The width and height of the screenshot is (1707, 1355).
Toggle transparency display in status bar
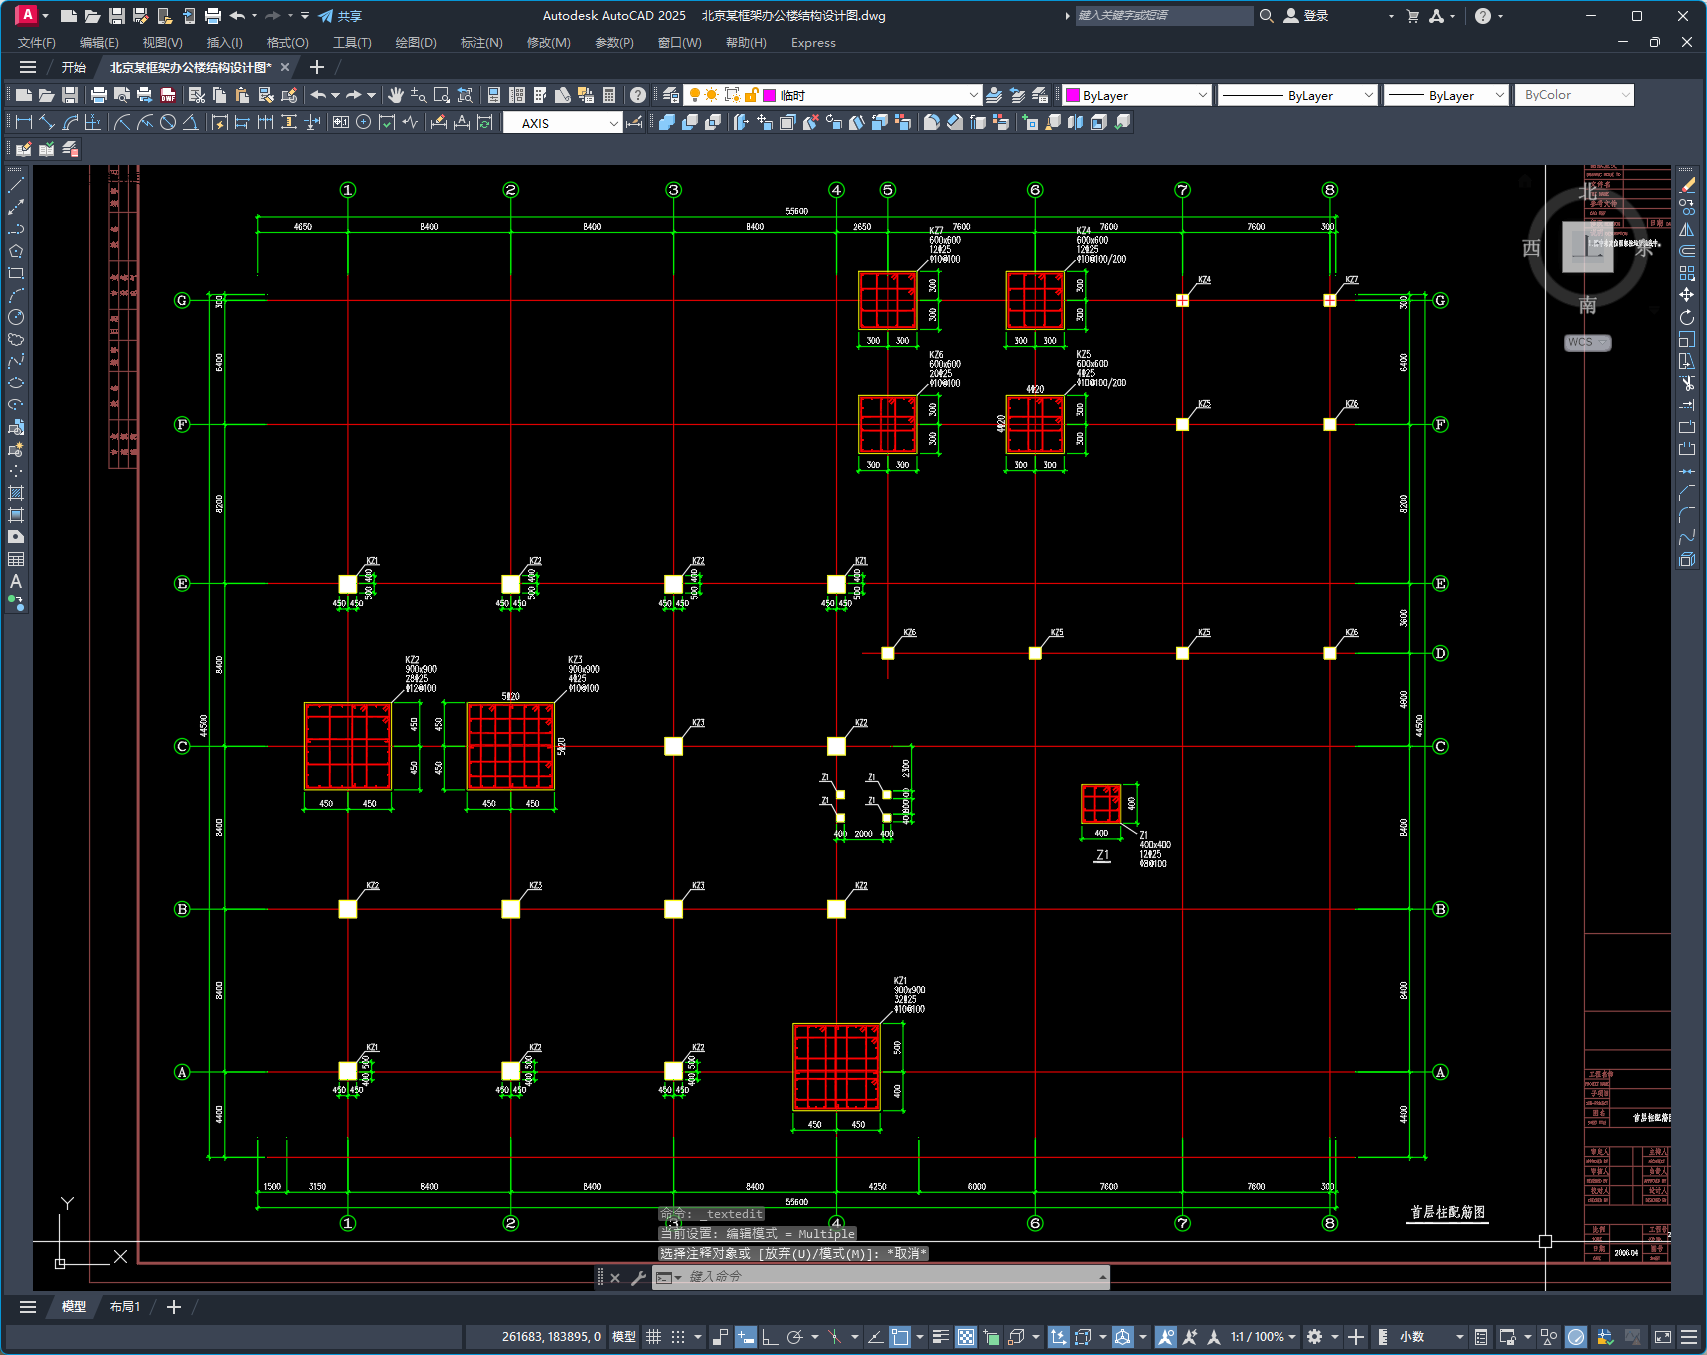tap(966, 1337)
